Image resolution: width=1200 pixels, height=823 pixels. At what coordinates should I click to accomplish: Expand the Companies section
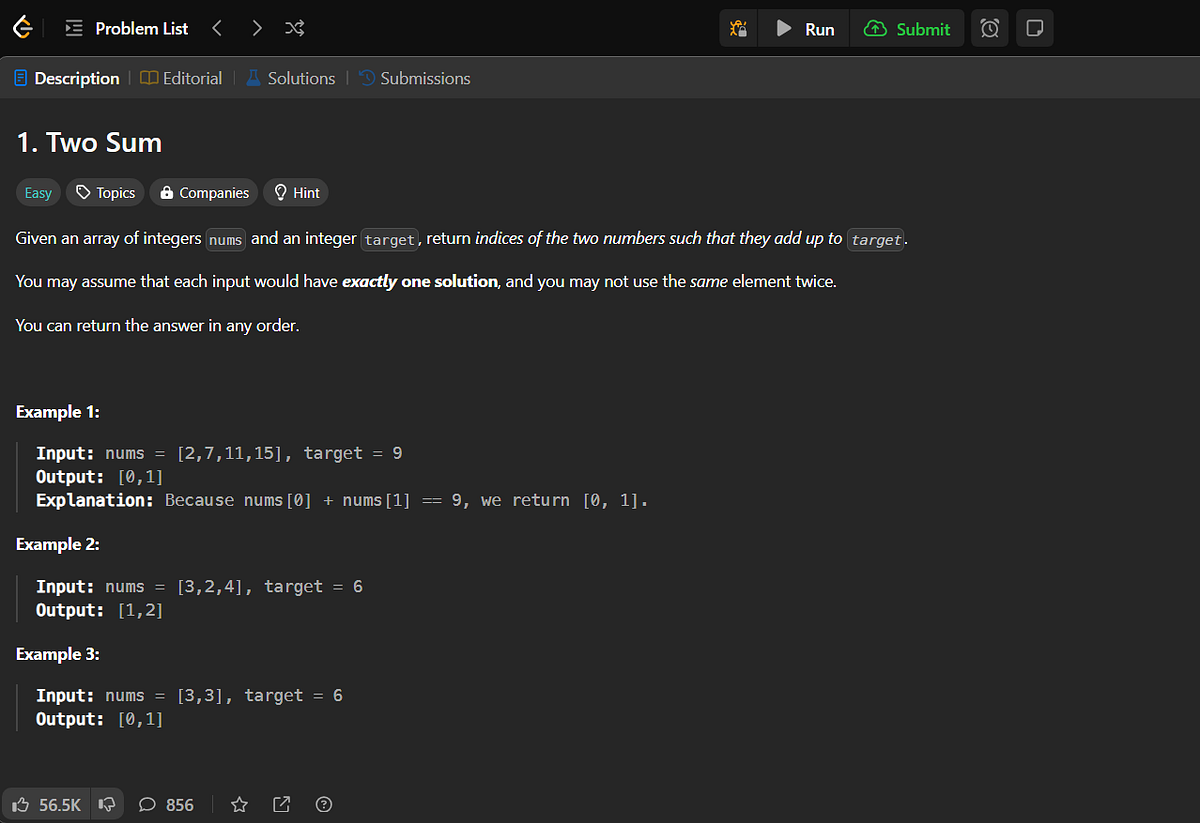[x=203, y=192]
